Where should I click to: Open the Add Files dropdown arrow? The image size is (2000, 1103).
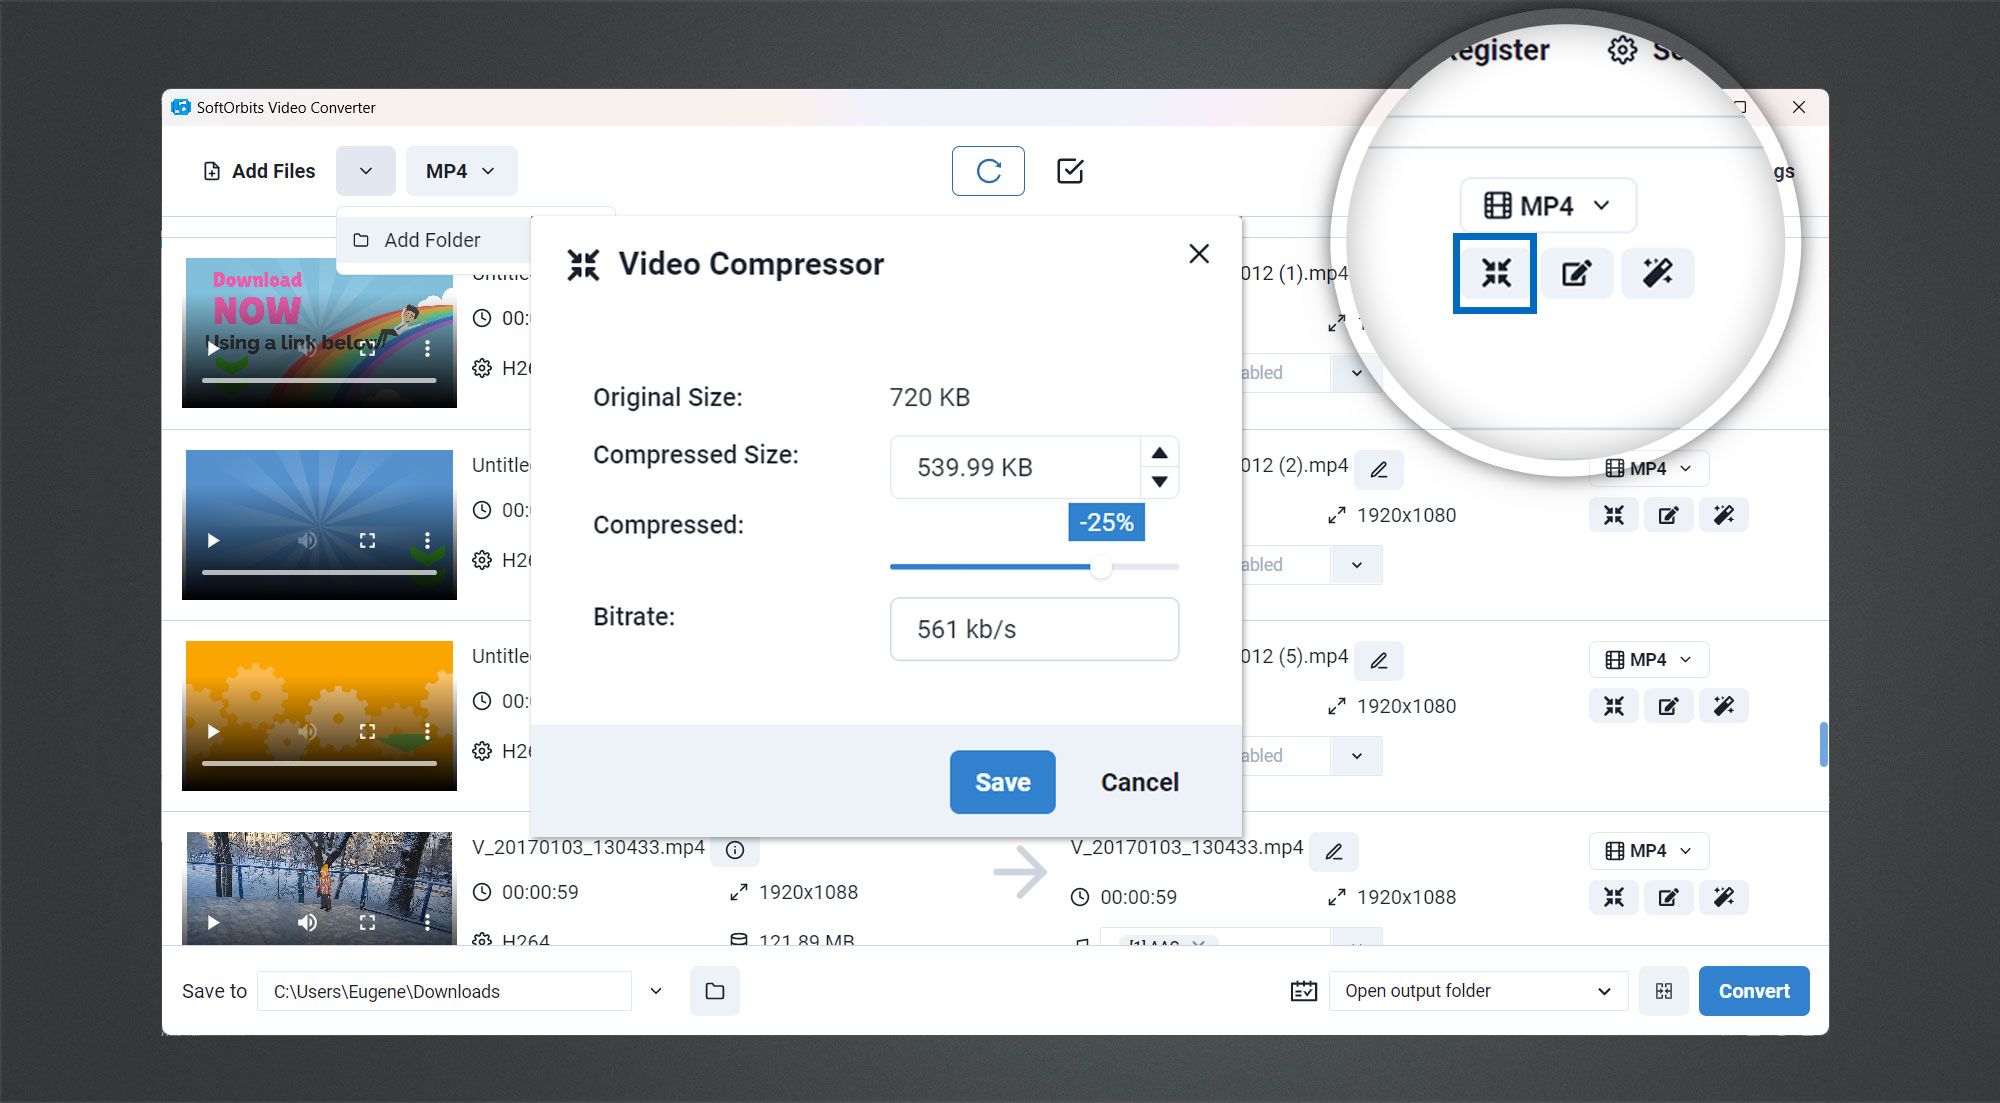coord(365,170)
